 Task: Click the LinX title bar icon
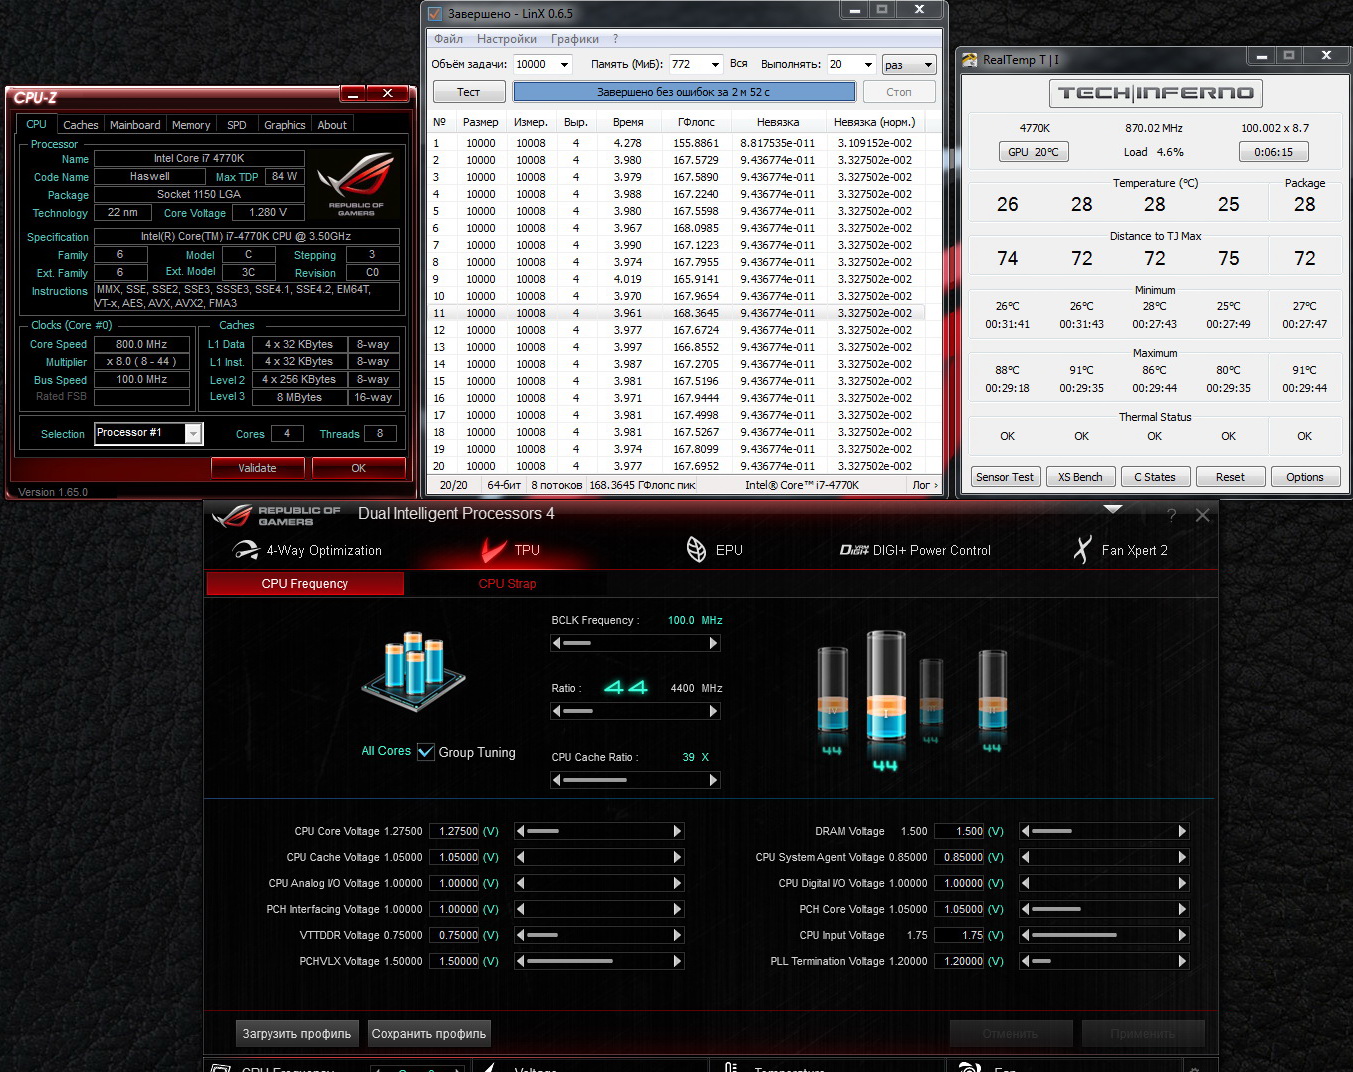(435, 13)
